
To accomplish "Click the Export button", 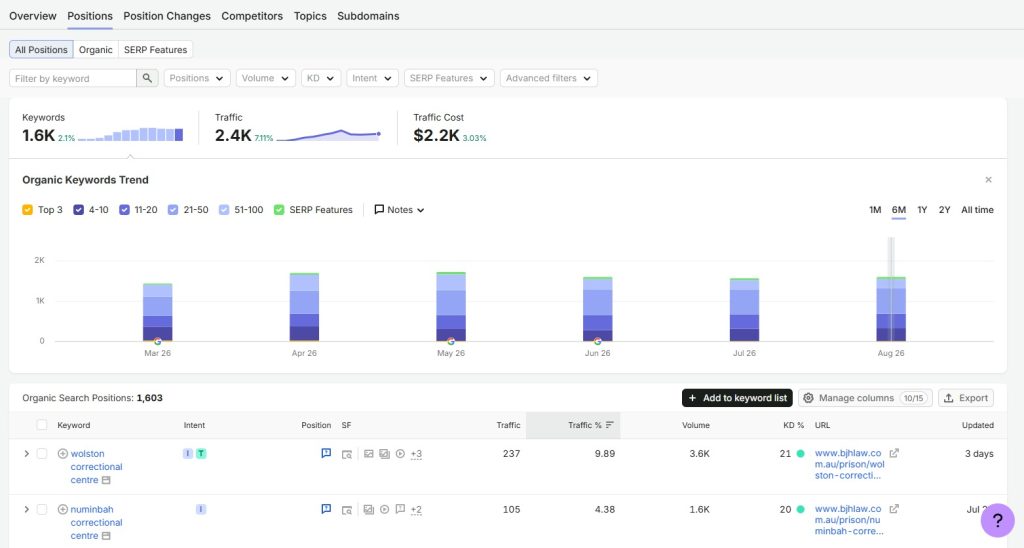I will point(966,398).
